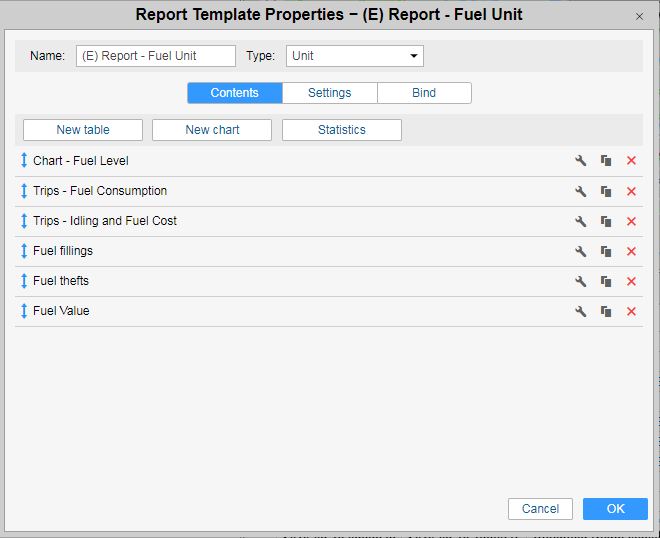Copy the Trips - Fuel Consumption table
The image size is (660, 538).
(x=606, y=191)
